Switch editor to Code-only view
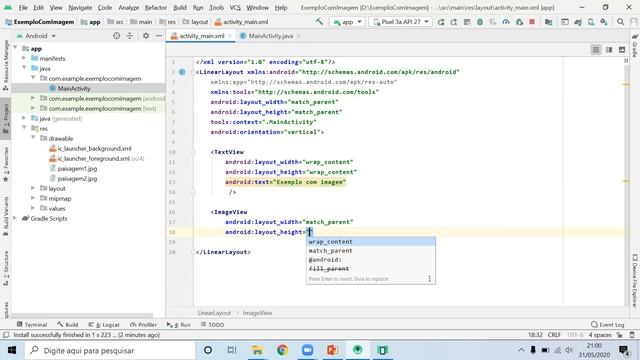This screenshot has width=640, height=360. [596, 50]
